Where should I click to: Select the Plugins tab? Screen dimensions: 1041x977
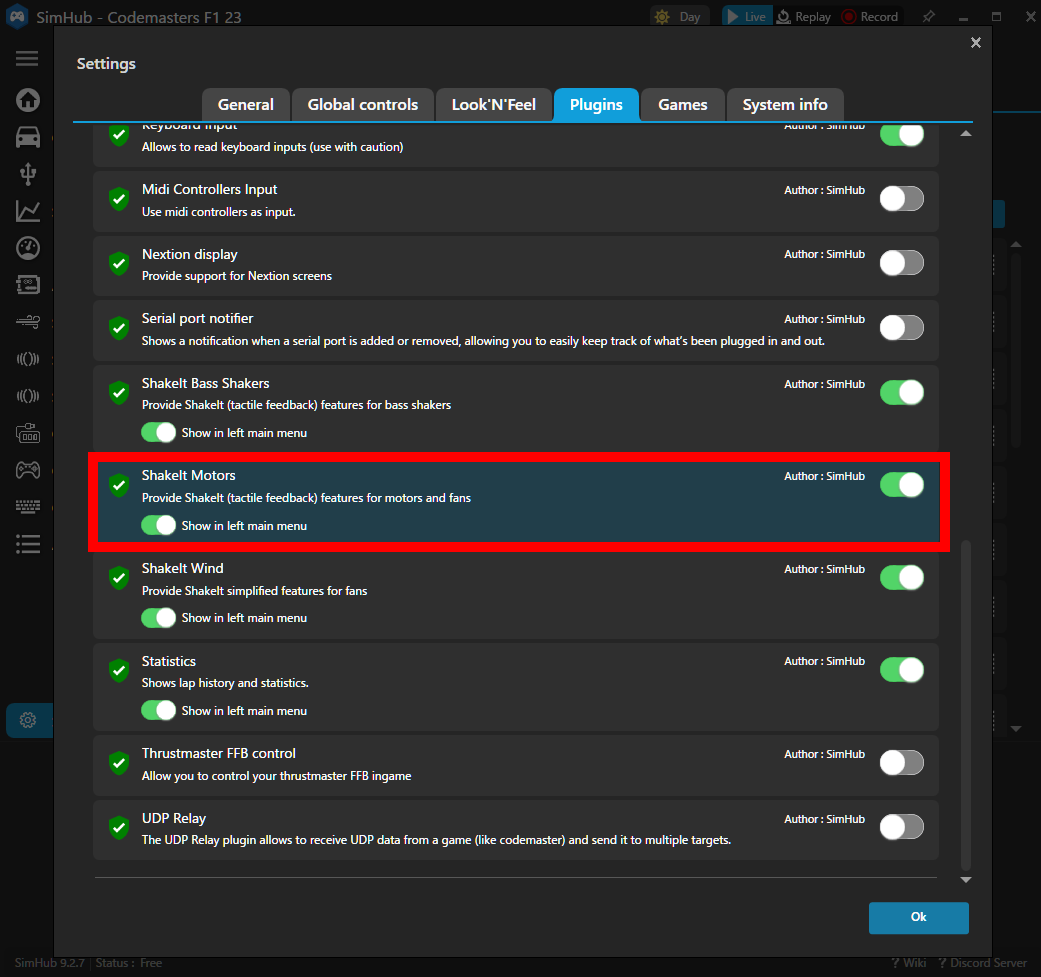pyautogui.click(x=596, y=105)
